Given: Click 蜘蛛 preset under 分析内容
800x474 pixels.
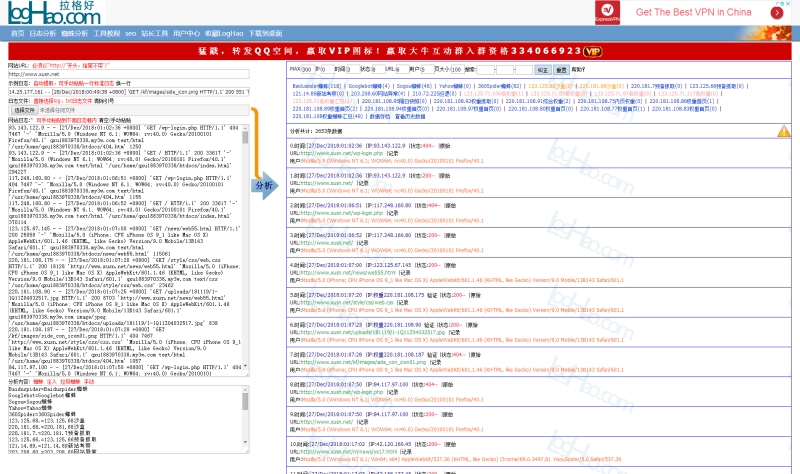Looking at the screenshot, I should click(38, 382).
